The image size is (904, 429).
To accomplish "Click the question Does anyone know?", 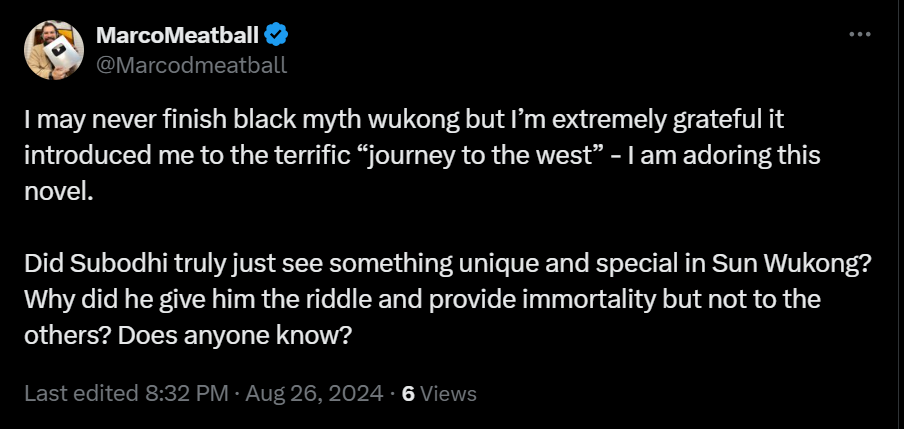I will point(234,336).
